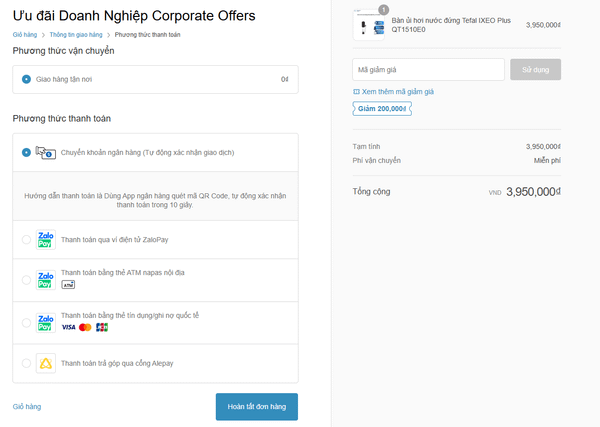600x427 pixels.
Task: Click the Mastercard icon
Action: coord(85,327)
